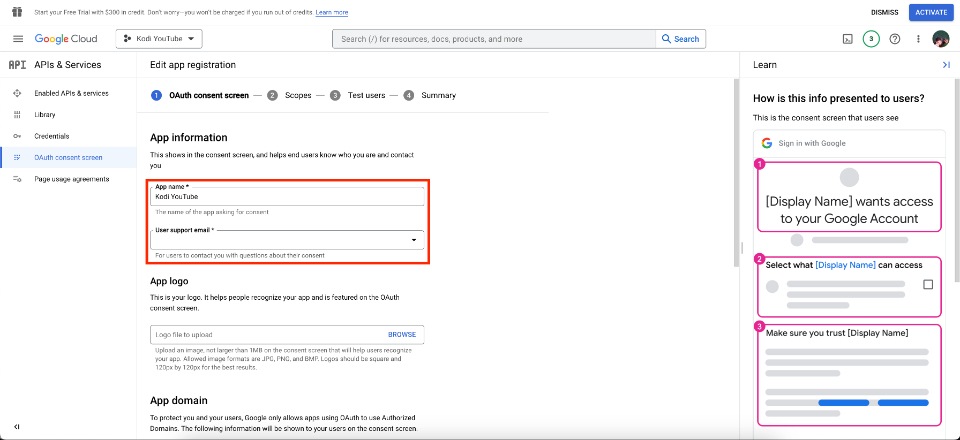Click into the App name field
The image size is (960, 440).
[x=287, y=196]
